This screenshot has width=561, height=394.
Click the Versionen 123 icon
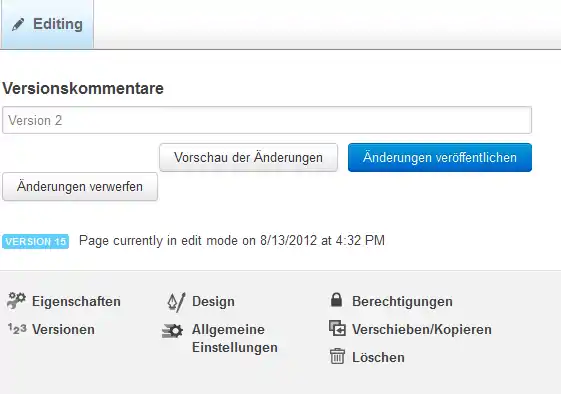tap(17, 328)
